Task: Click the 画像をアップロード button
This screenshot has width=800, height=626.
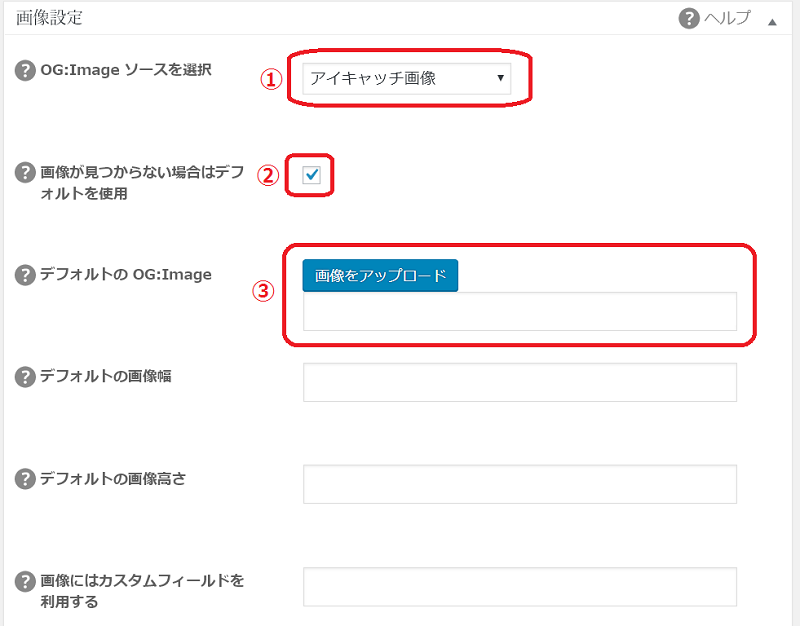Action: tap(380, 276)
